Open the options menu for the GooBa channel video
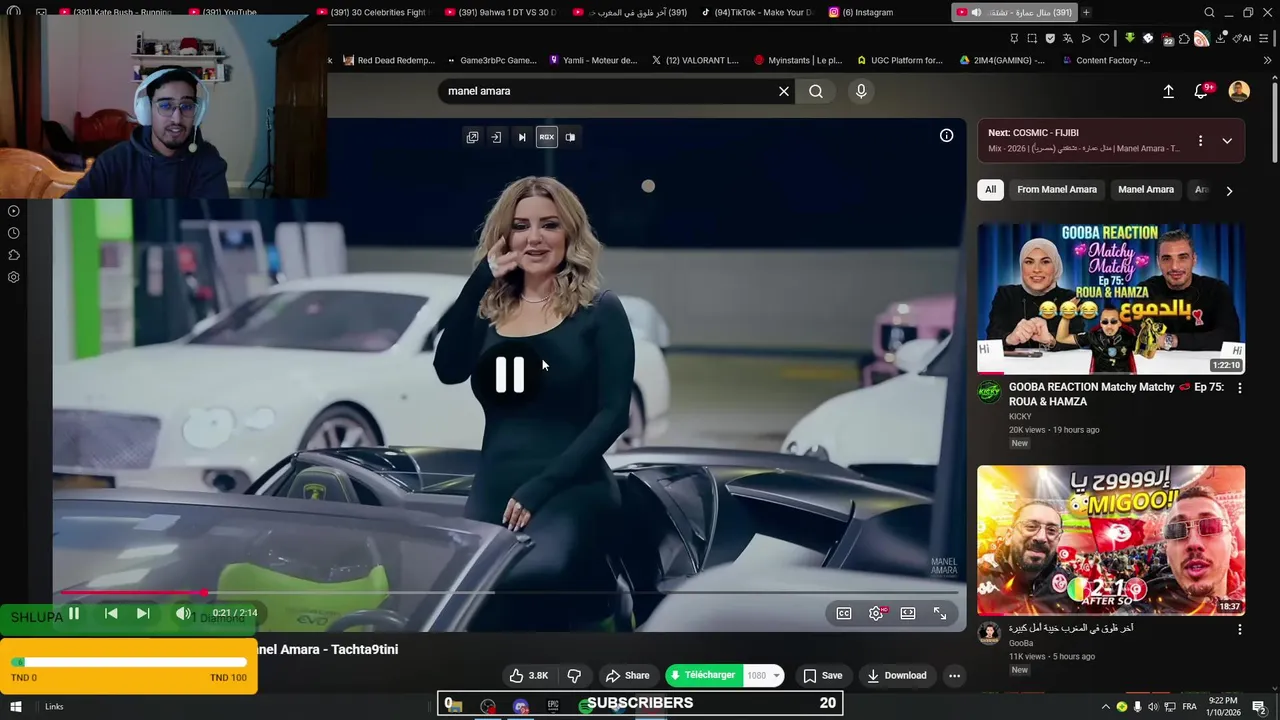The image size is (1280, 720). coord(1239,629)
